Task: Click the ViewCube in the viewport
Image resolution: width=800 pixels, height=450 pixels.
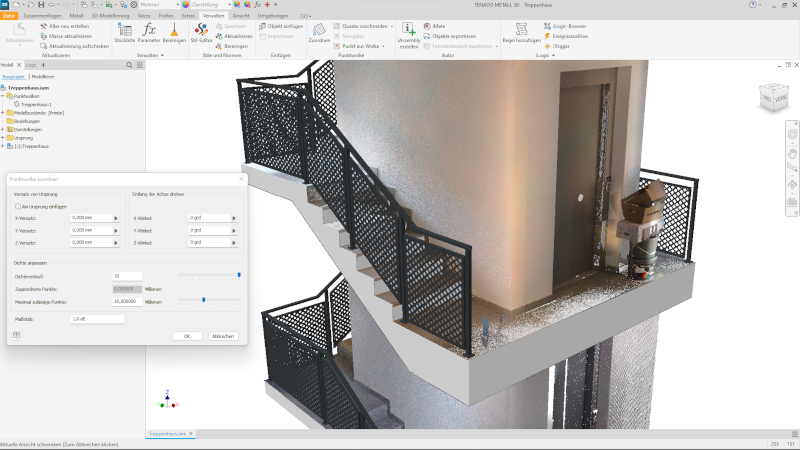Action: click(773, 96)
